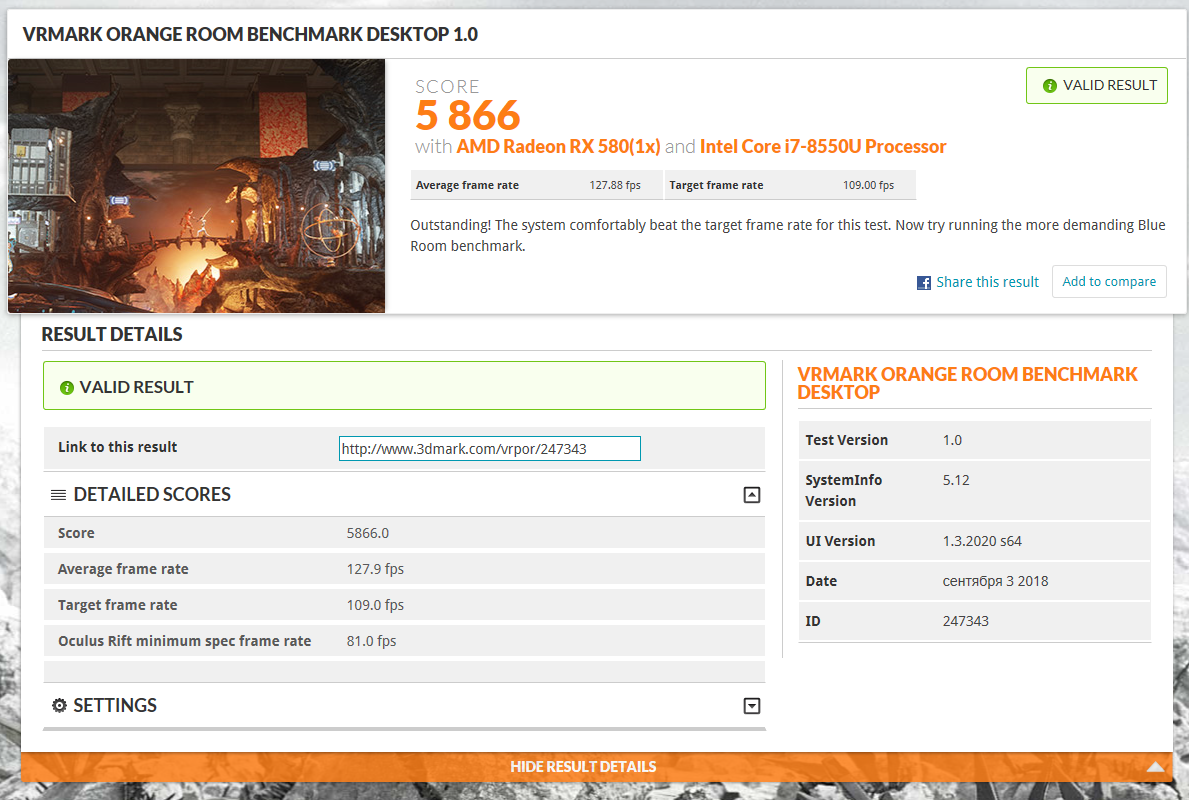The height and width of the screenshot is (800, 1189).
Task: Click the Test Version 1.0 value
Action: [x=952, y=440]
